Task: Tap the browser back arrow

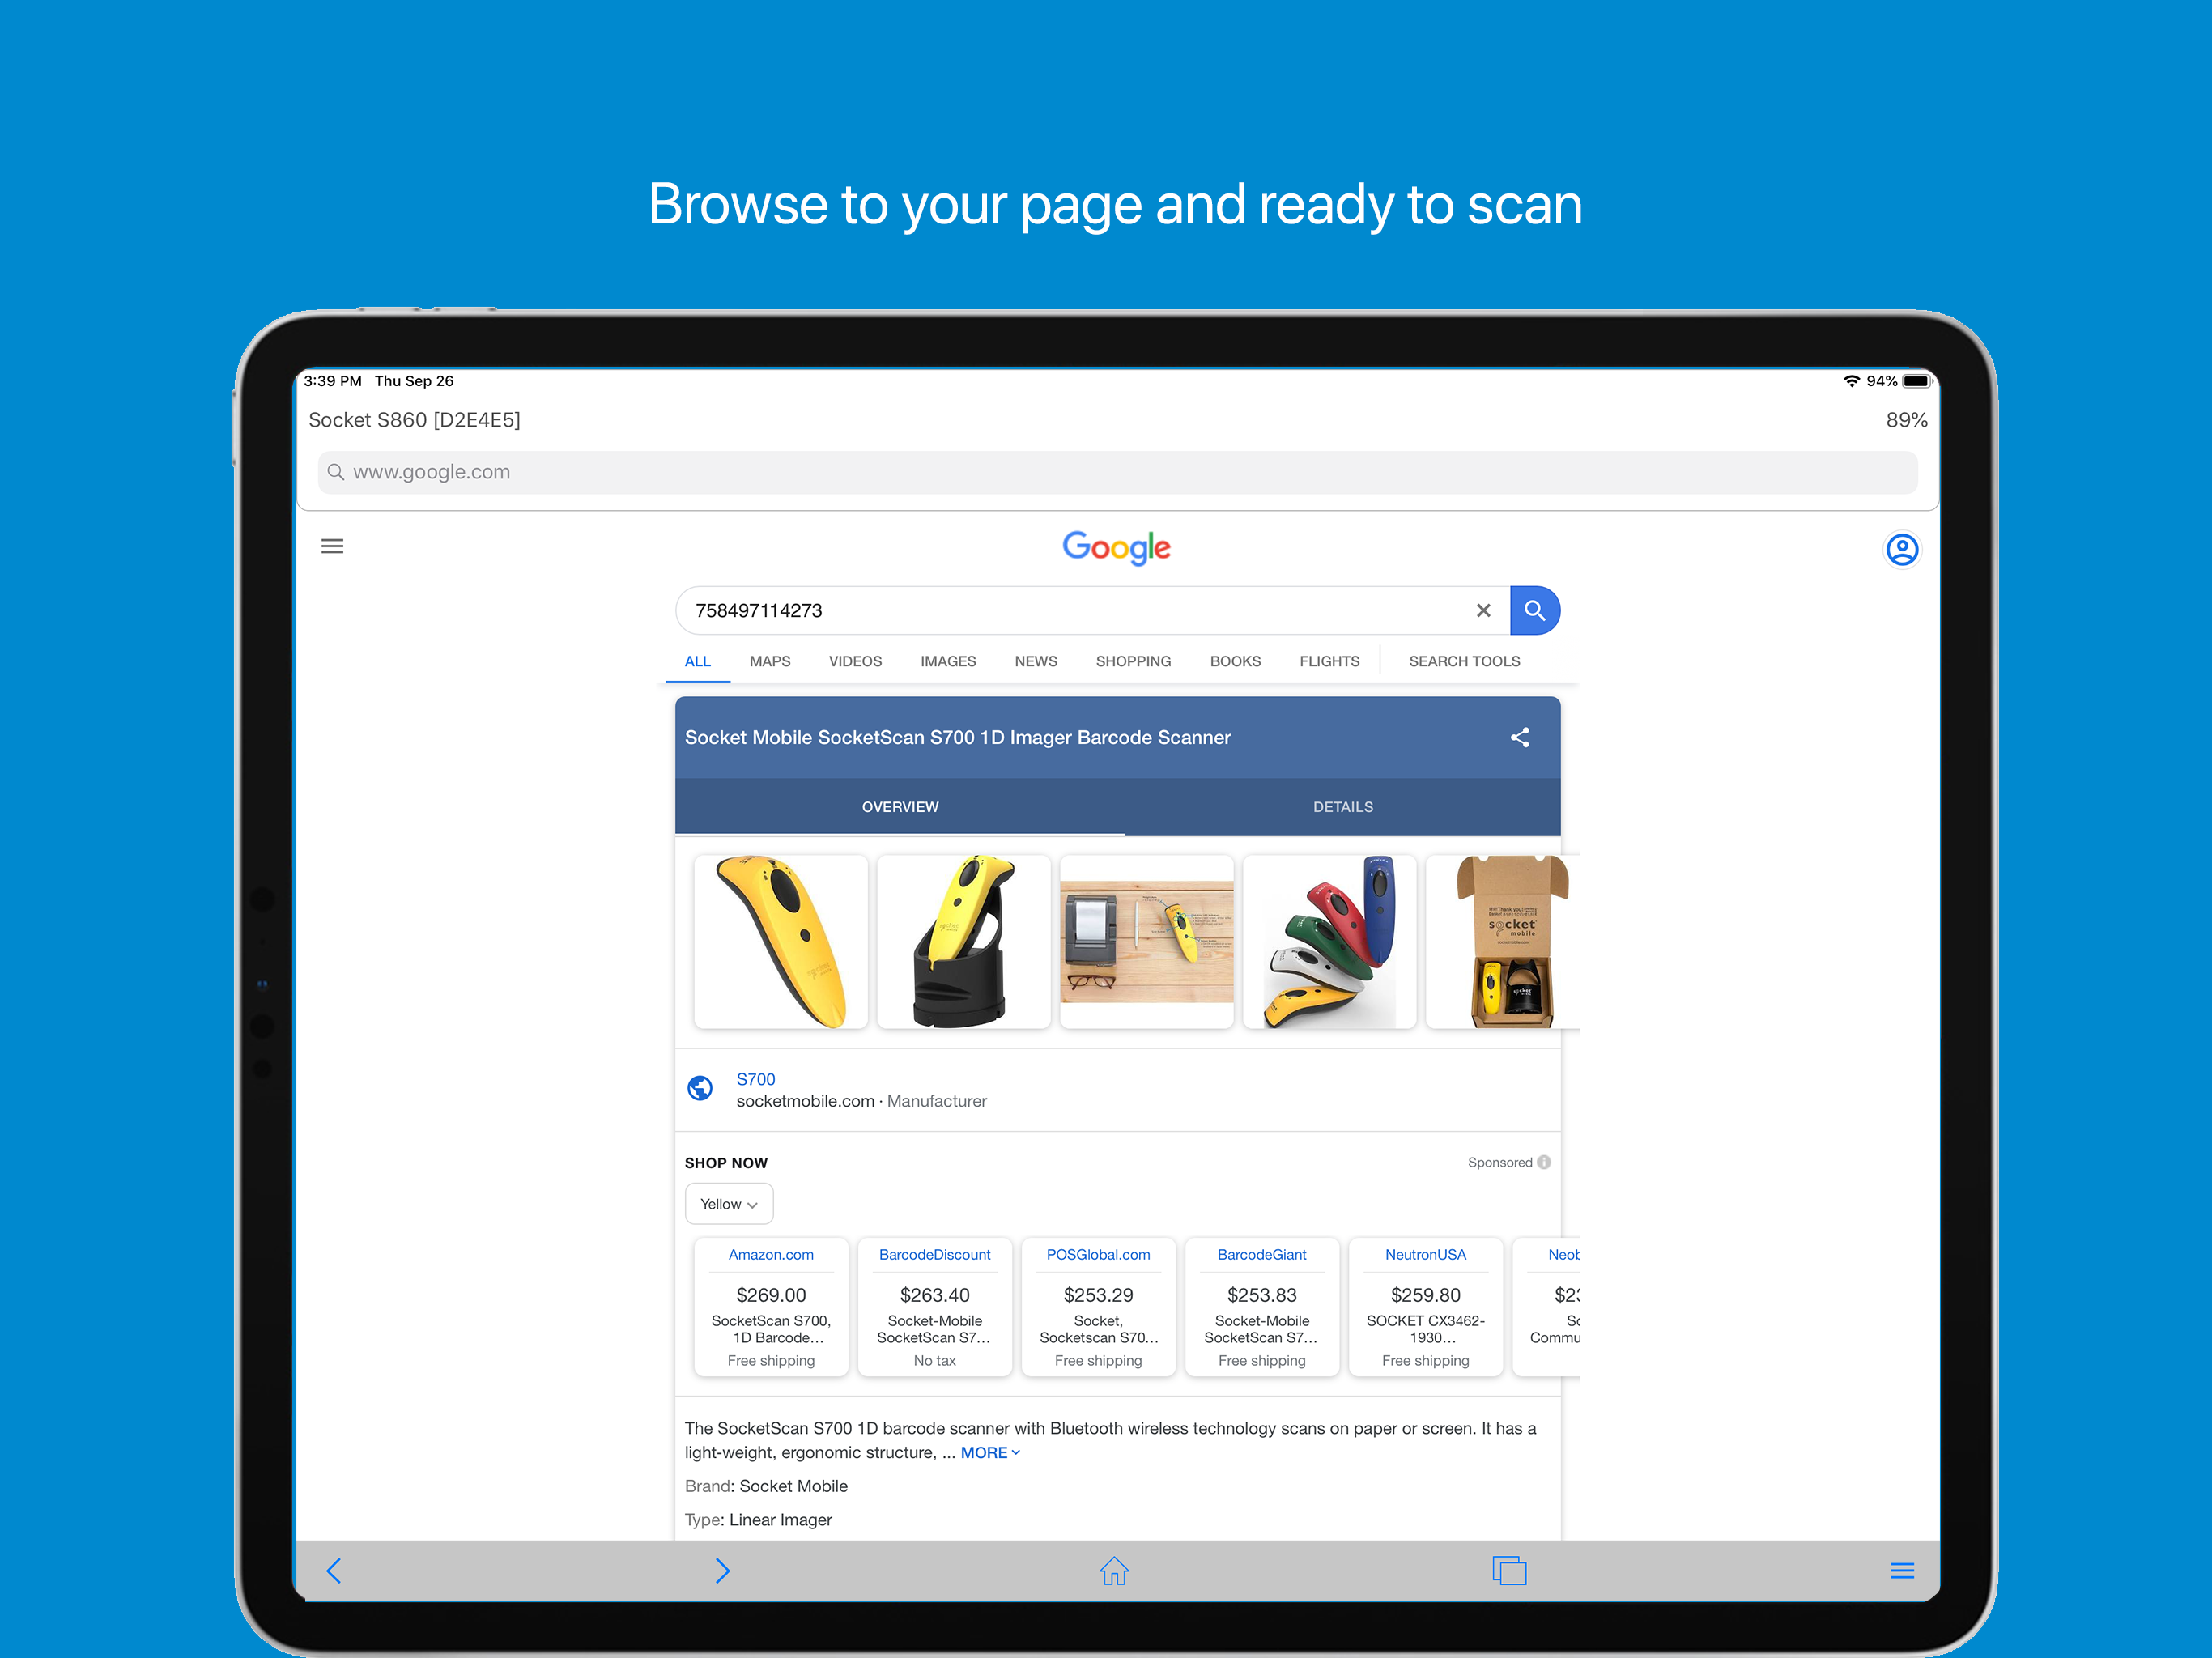Action: 334,1570
